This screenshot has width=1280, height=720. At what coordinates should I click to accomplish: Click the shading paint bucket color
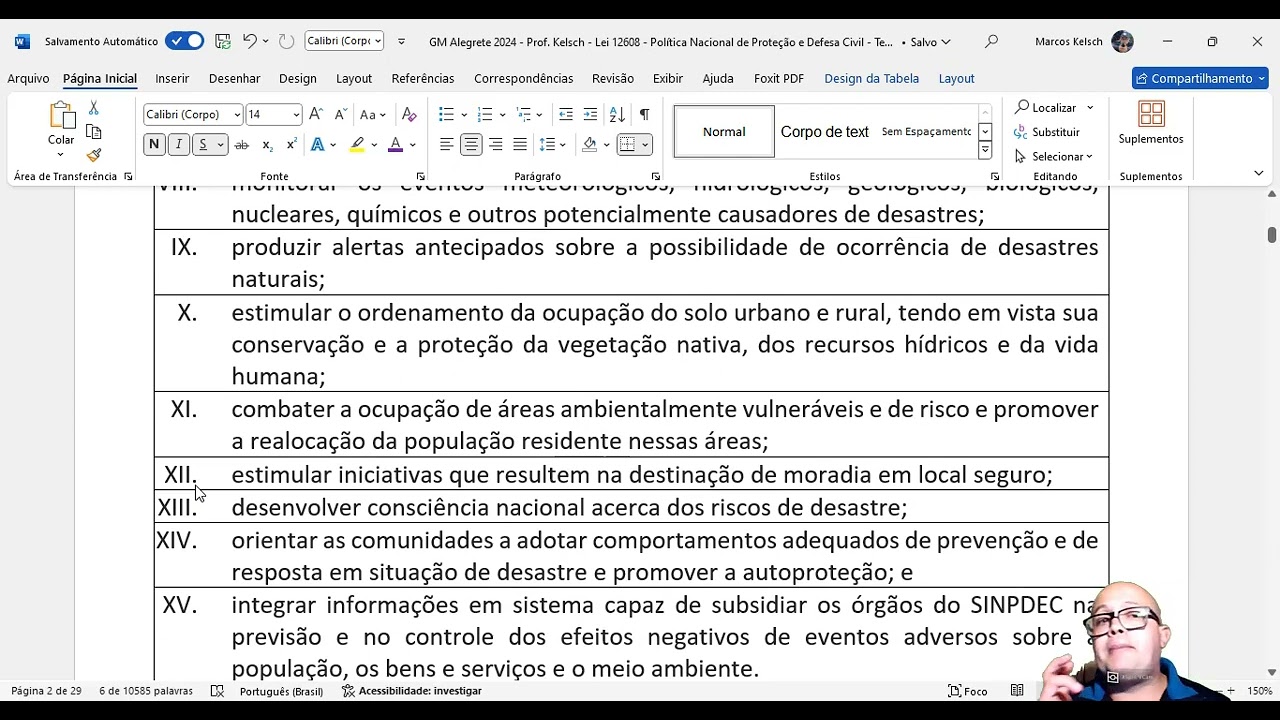[x=589, y=145]
